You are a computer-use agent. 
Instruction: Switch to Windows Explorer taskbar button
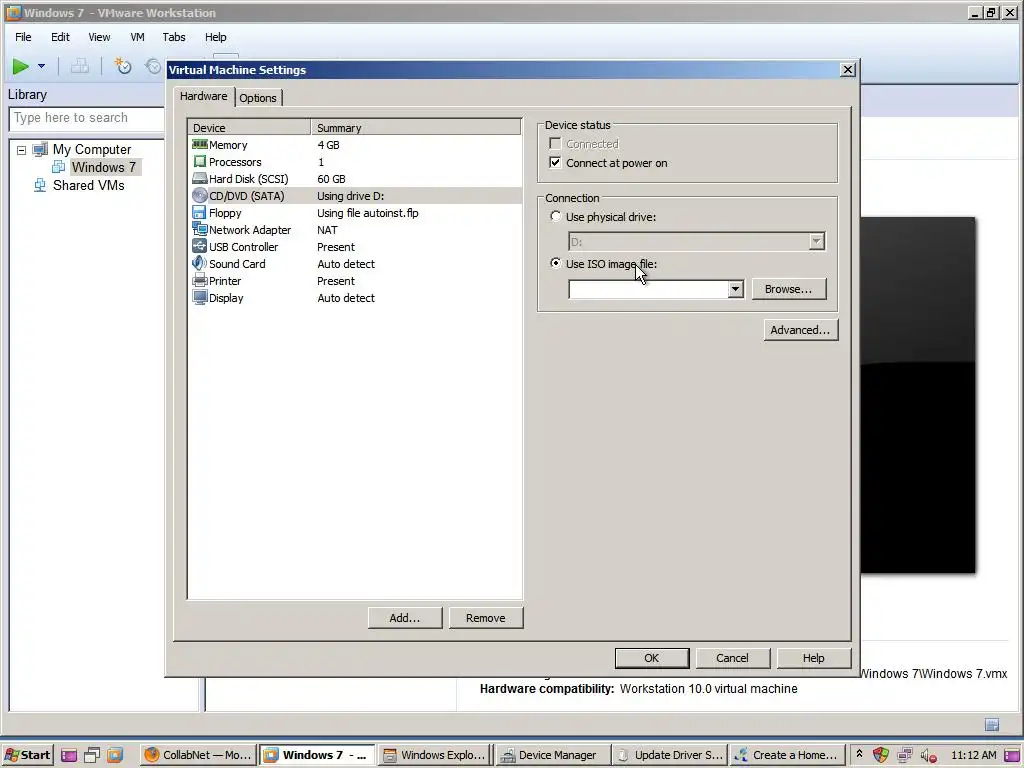click(x=435, y=755)
